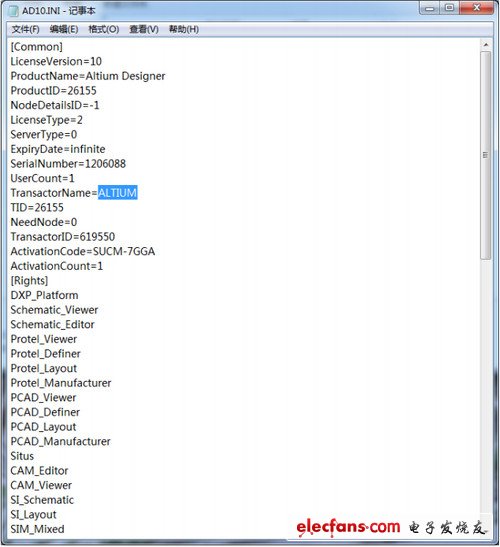
Task: Click the Situs line
Action: [x=22, y=457]
